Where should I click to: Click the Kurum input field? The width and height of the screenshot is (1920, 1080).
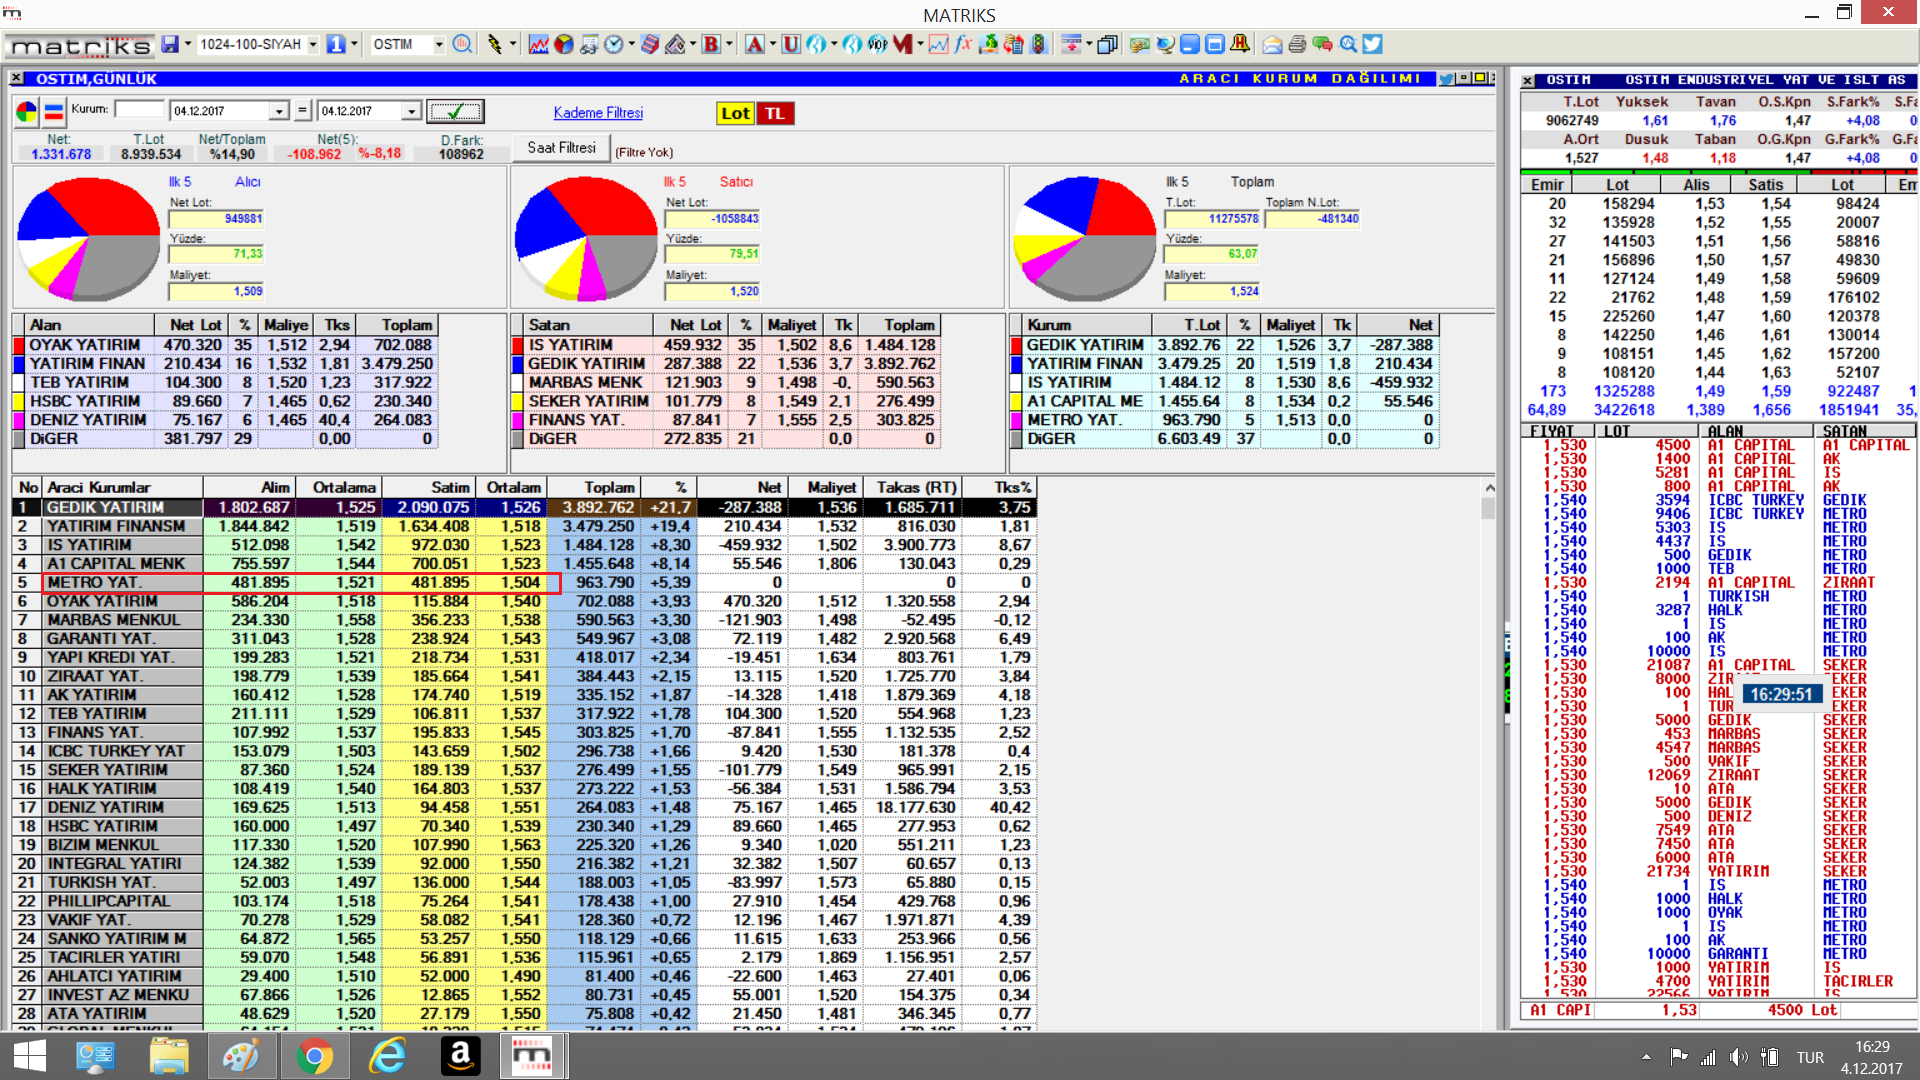tap(139, 109)
